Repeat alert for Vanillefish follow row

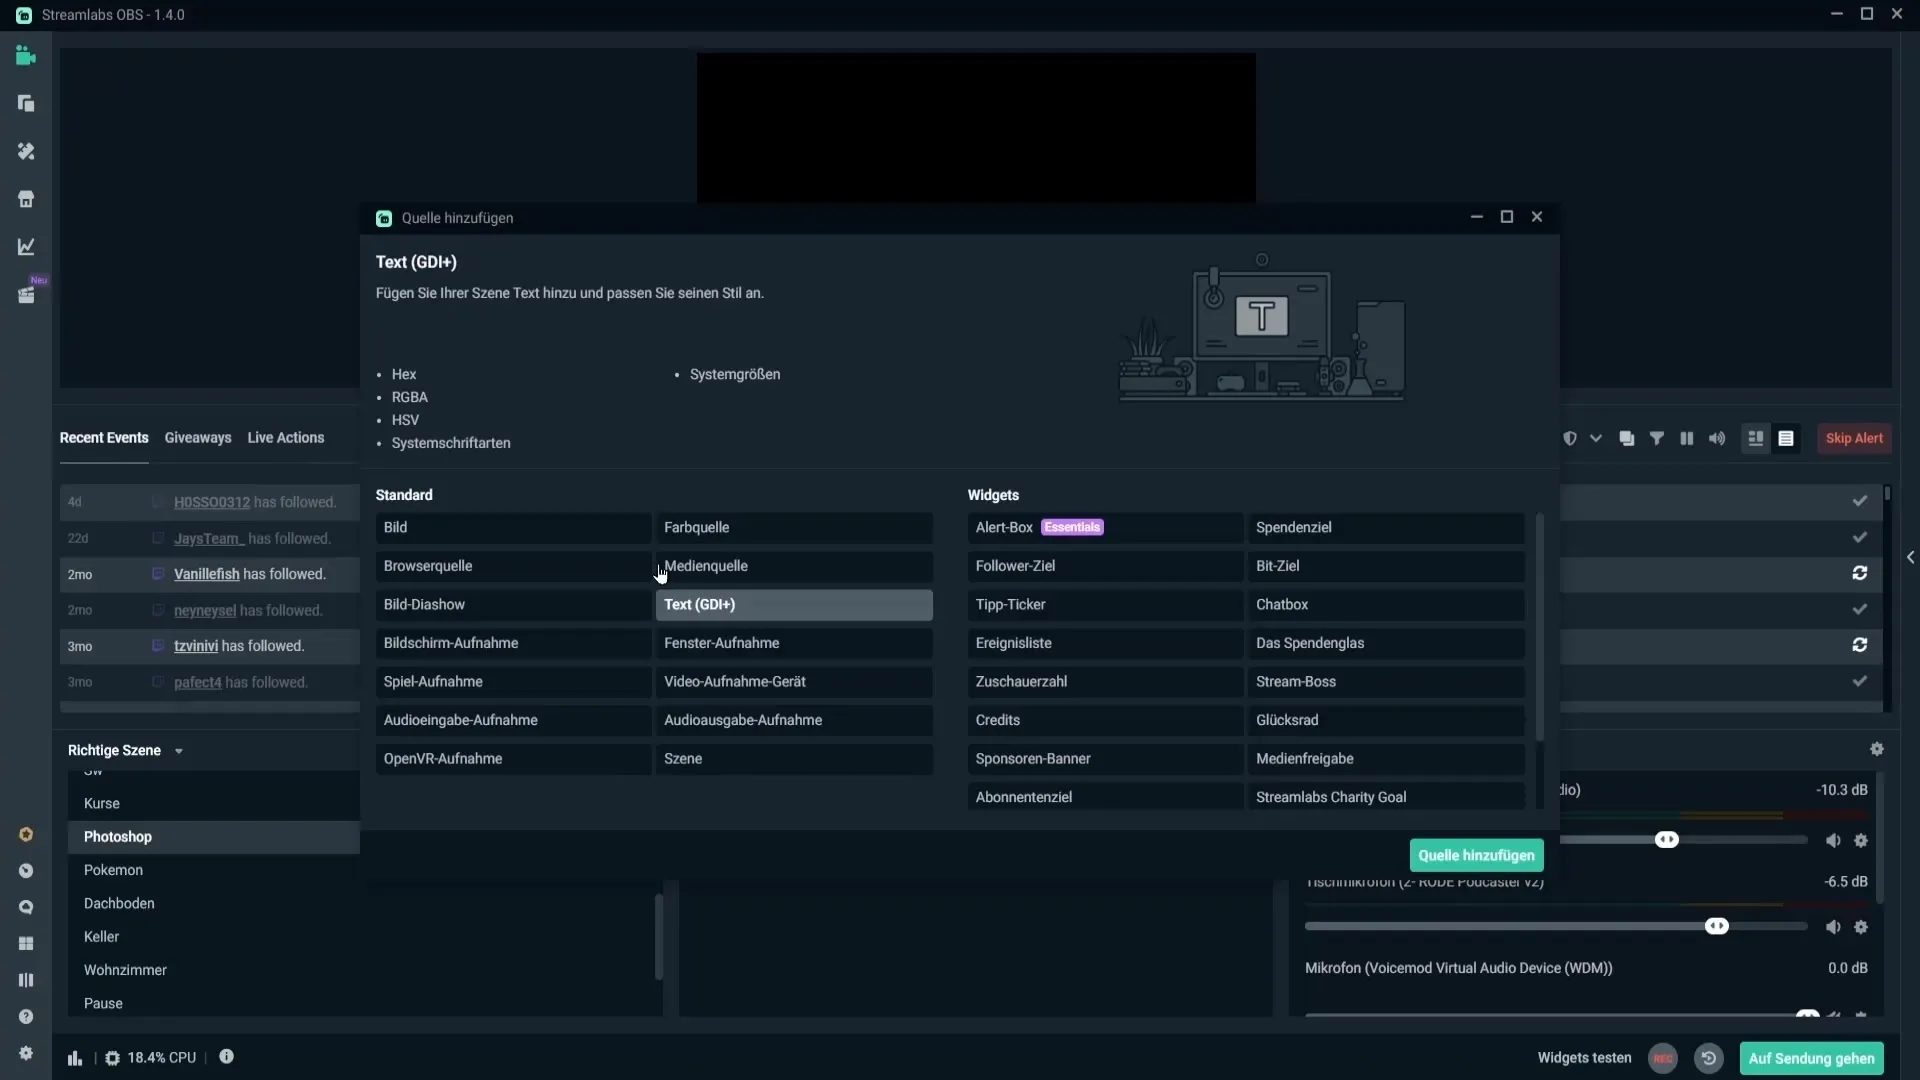[1860, 573]
